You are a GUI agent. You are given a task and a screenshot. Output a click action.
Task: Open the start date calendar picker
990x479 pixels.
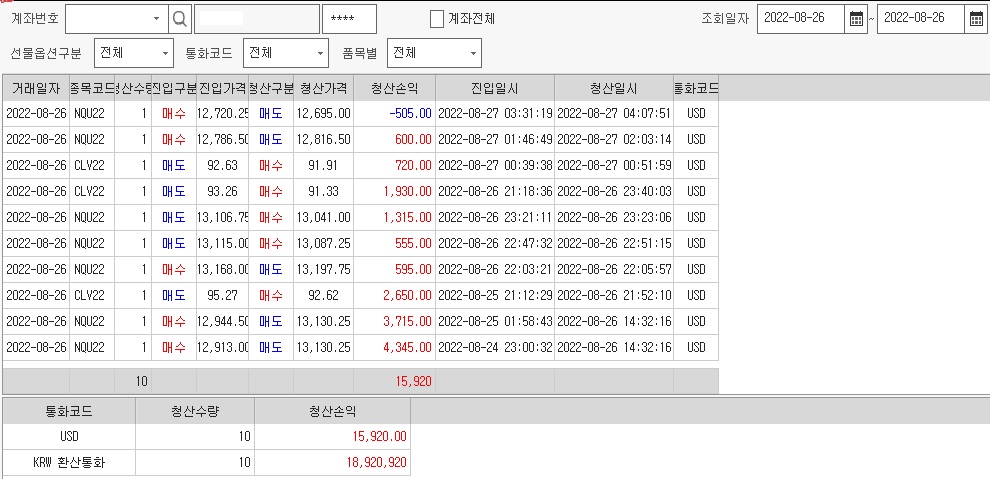coord(856,19)
